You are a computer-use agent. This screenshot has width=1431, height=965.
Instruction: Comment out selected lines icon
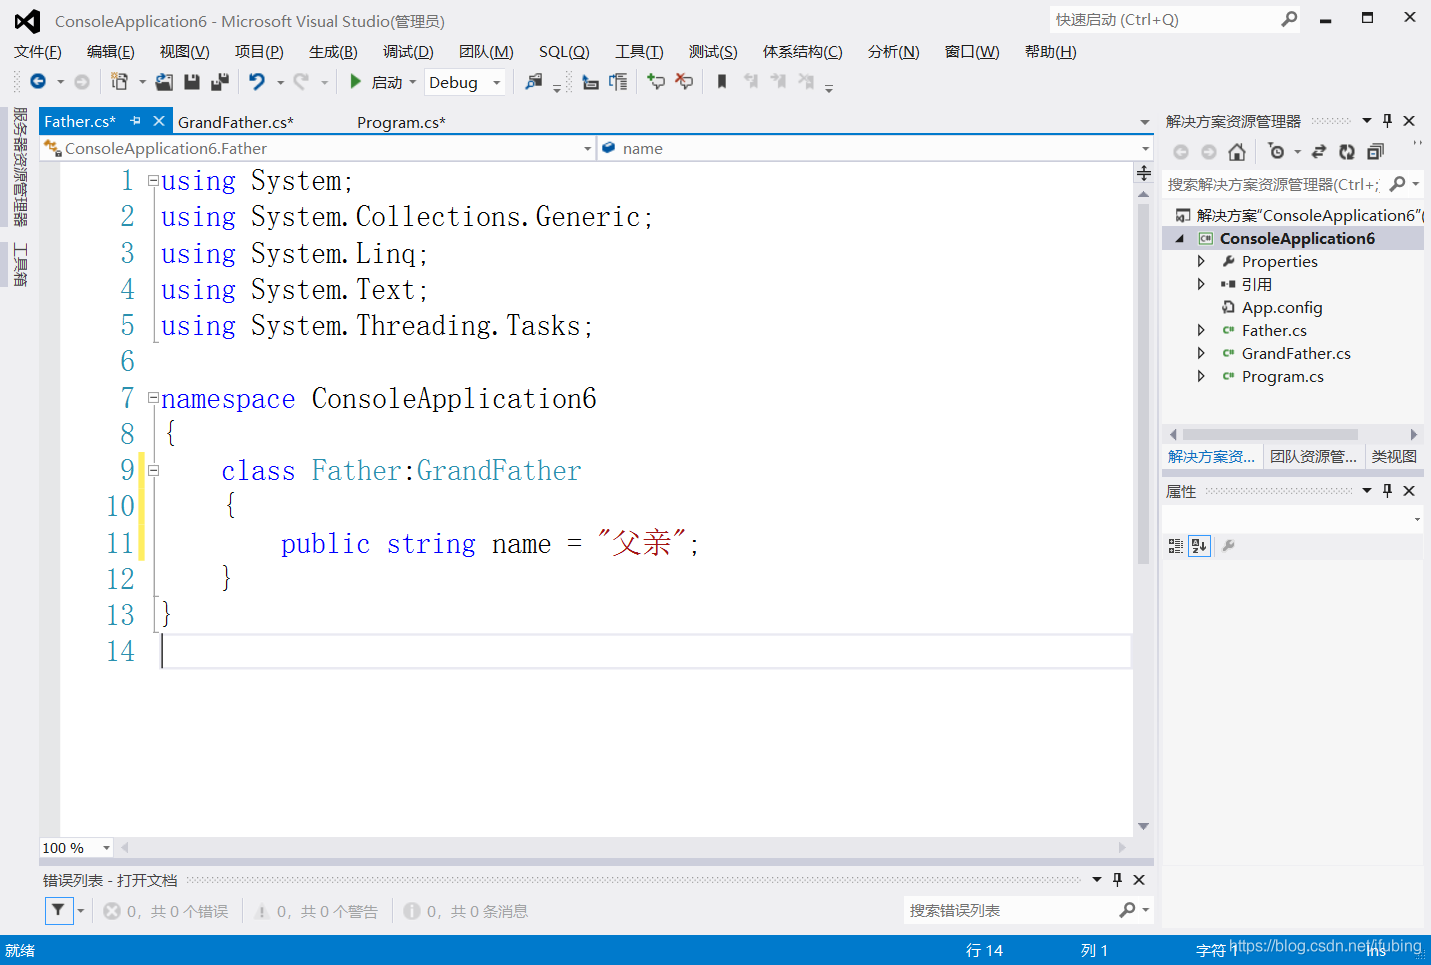coord(656,82)
